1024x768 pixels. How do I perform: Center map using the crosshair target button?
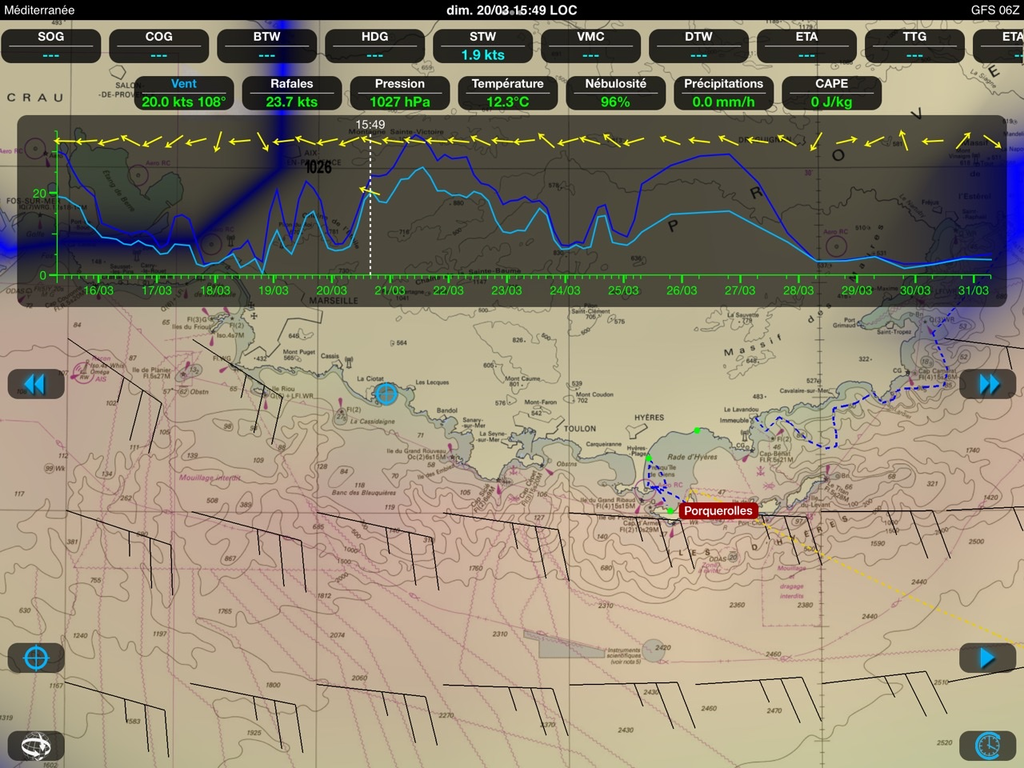pyautogui.click(x=36, y=658)
